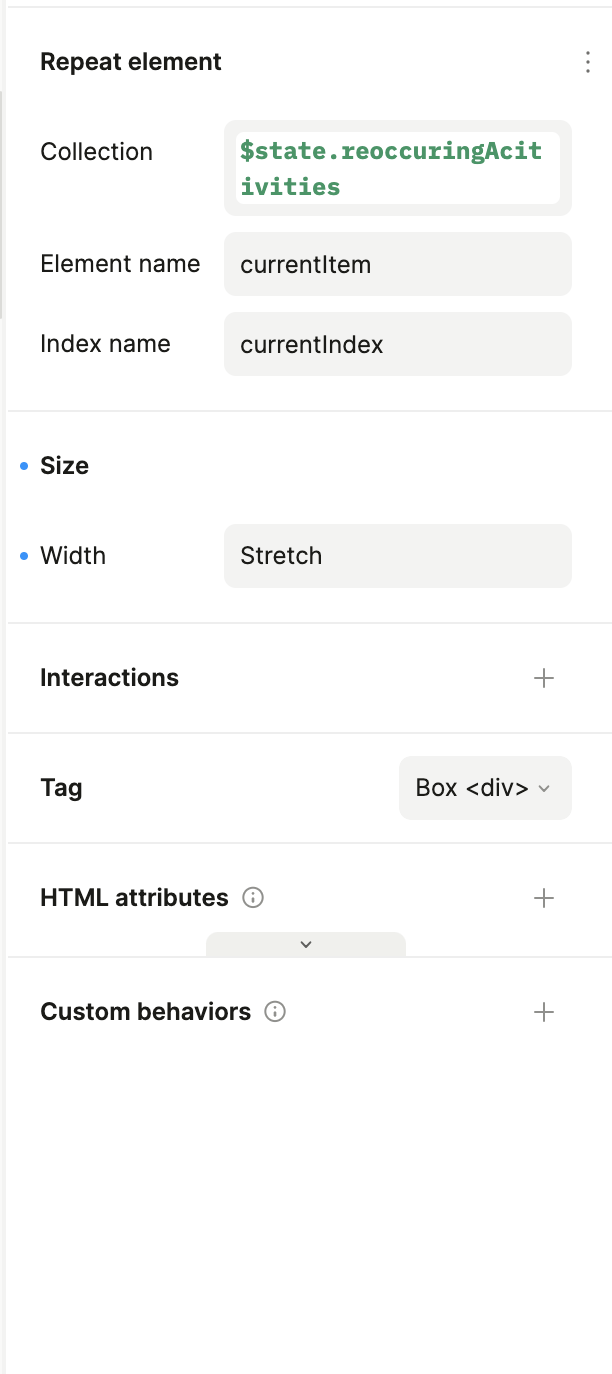The height and width of the screenshot is (1374, 612).
Task: Click the Interactions section heading
Action: click(109, 678)
